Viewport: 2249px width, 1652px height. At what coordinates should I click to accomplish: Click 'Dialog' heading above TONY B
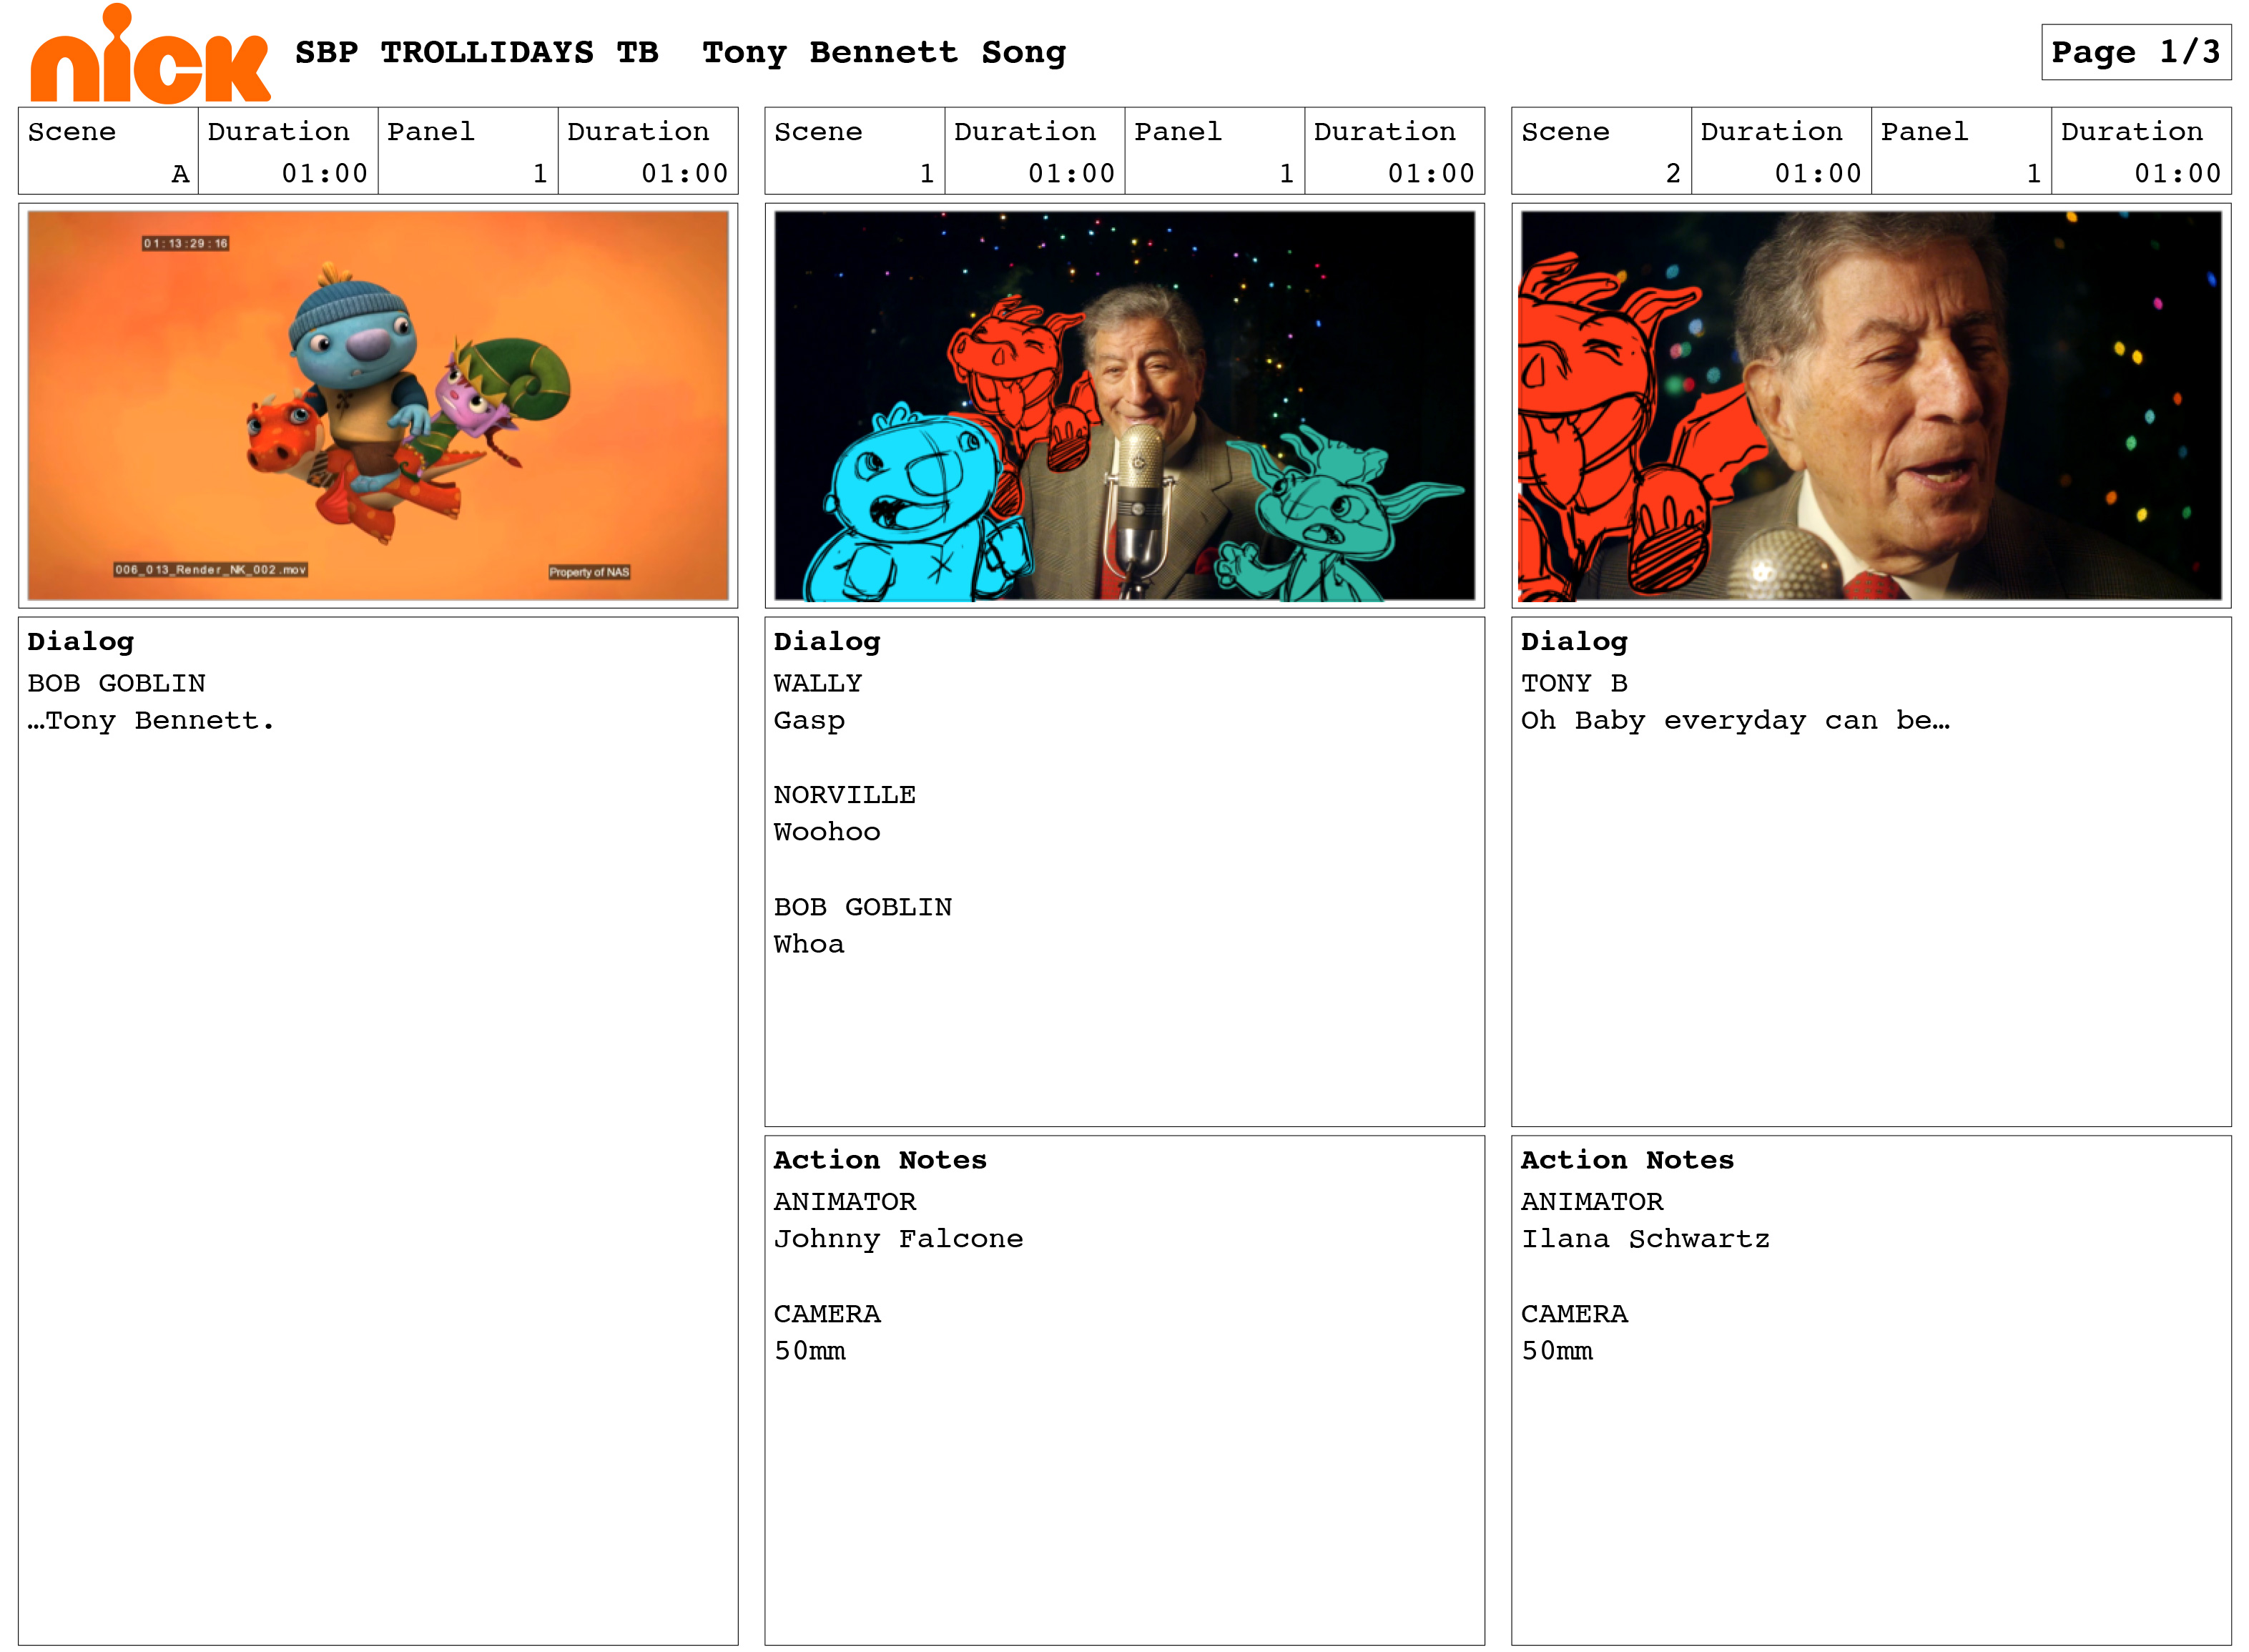[x=1574, y=642]
